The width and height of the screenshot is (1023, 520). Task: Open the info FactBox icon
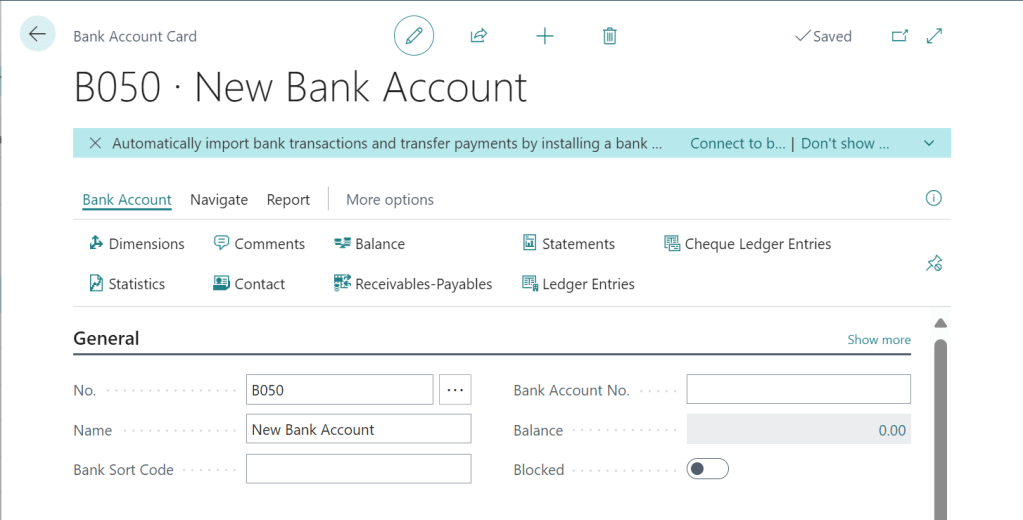pyautogui.click(x=934, y=198)
